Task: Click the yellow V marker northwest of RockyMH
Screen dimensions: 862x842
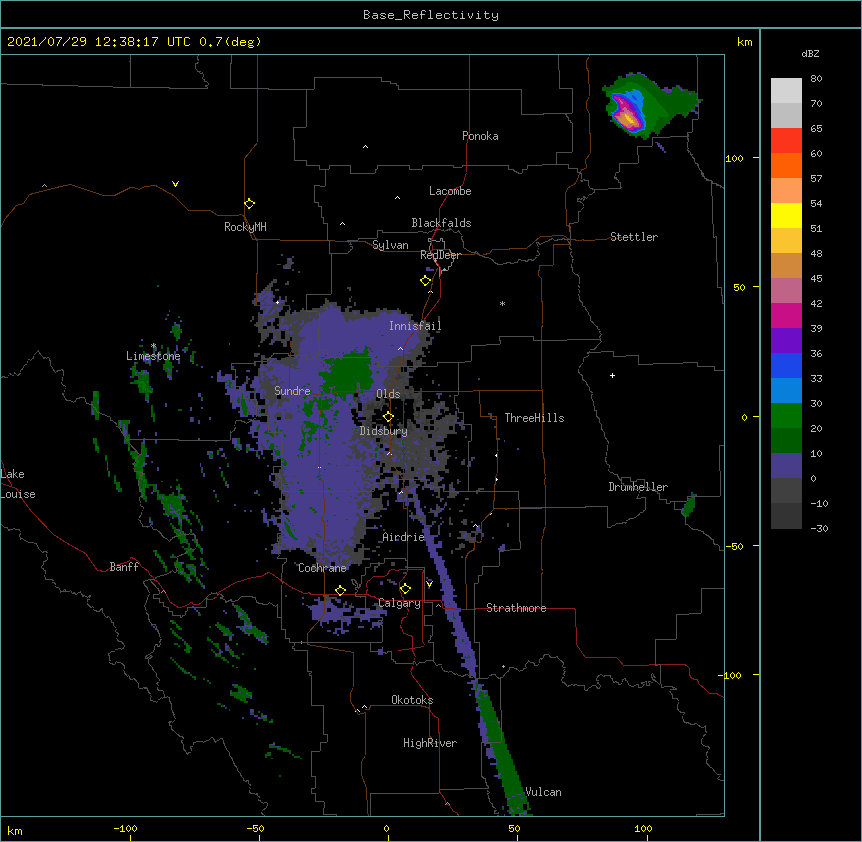Action: 175,184
